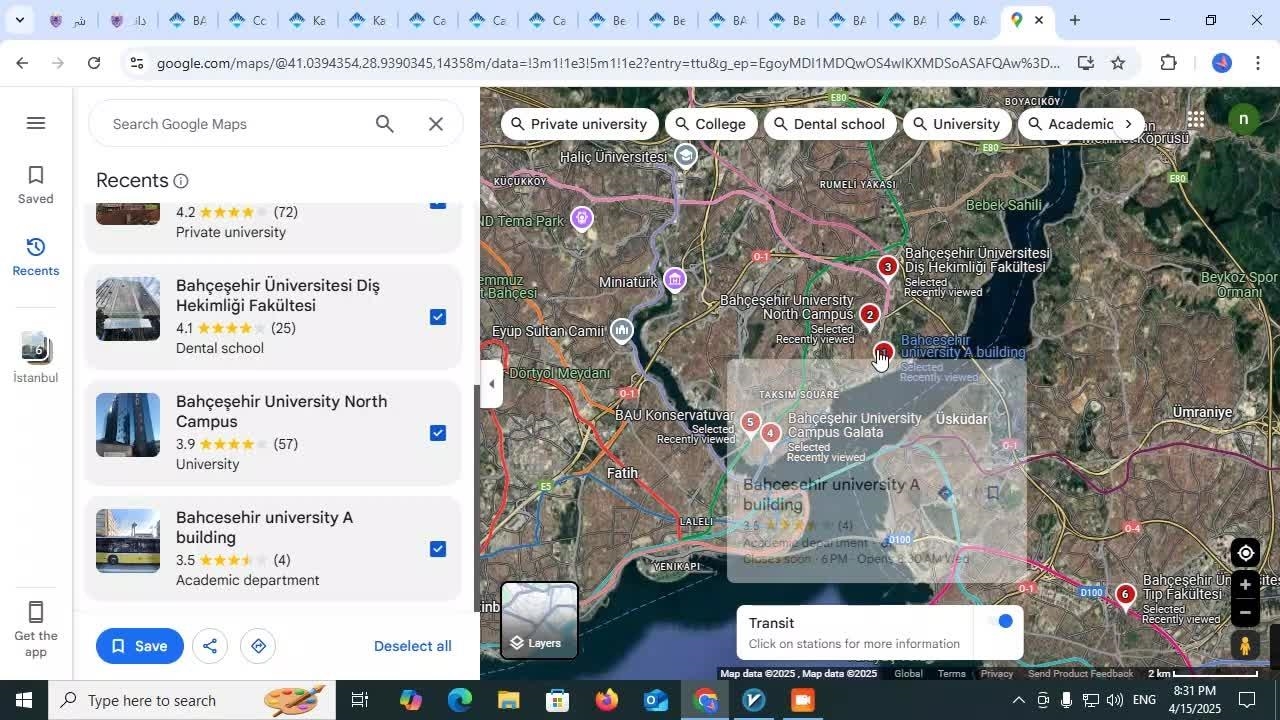1280x720 pixels.
Task: Open browser tab search dropdown
Action: (19, 20)
